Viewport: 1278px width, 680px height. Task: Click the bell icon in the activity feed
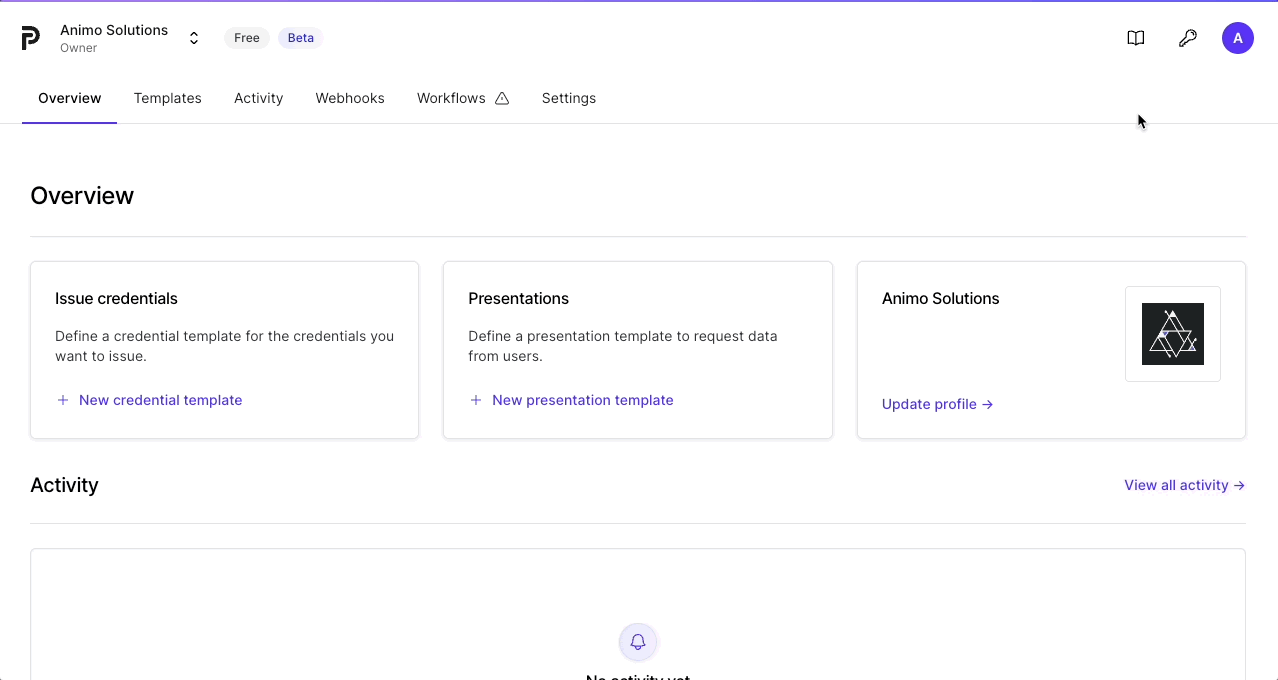coord(637,641)
